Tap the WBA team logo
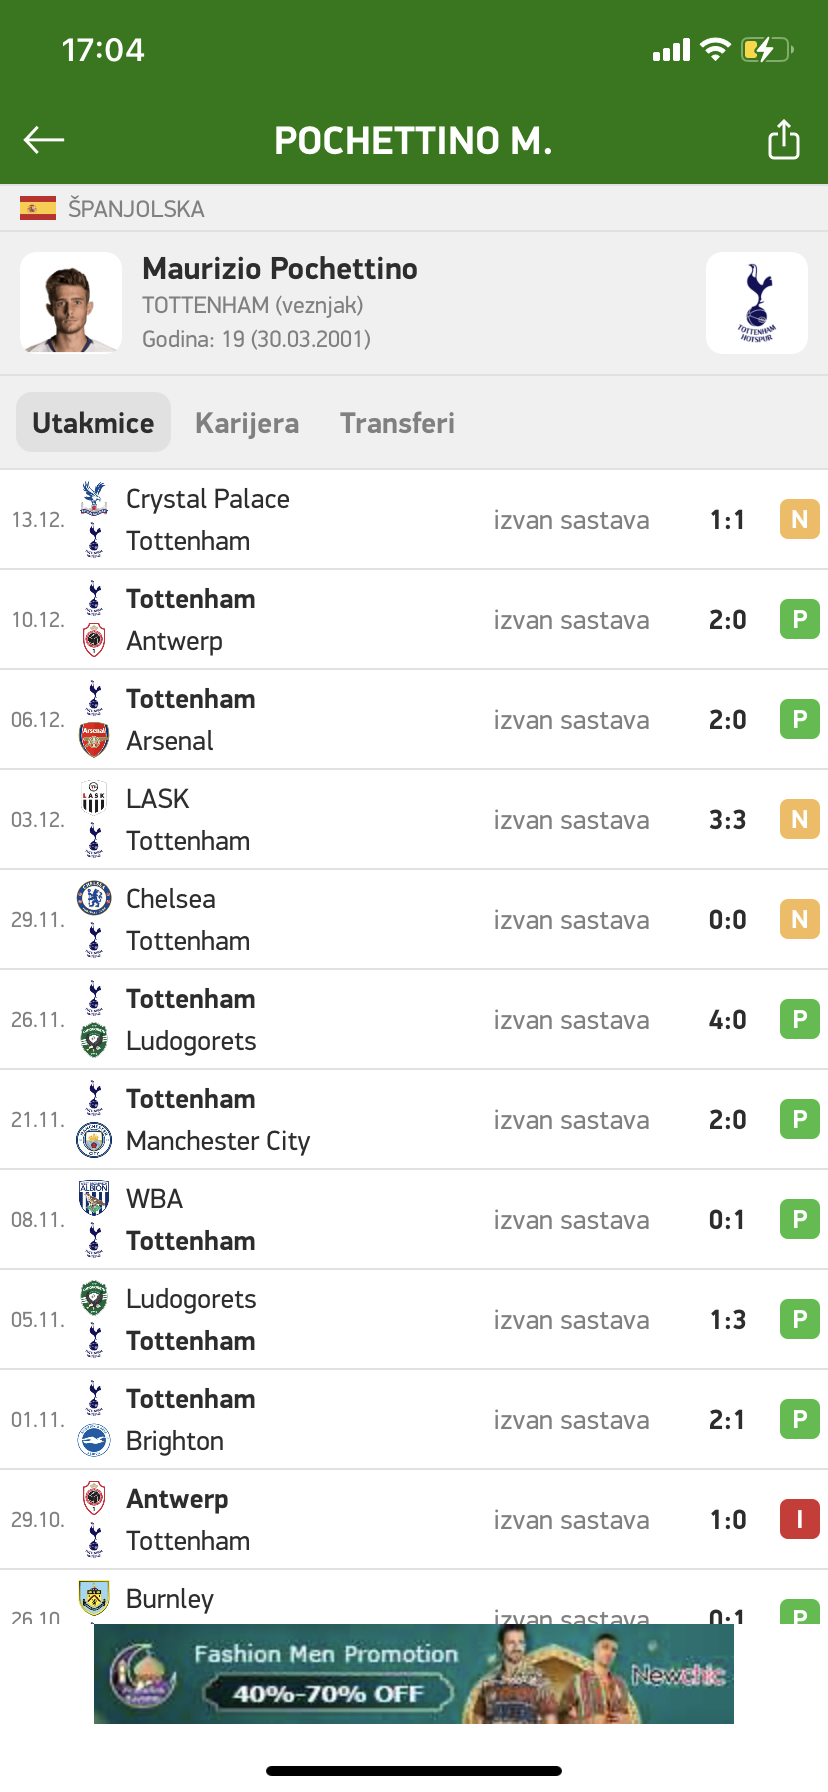This screenshot has height=1792, width=828. [x=94, y=1198]
